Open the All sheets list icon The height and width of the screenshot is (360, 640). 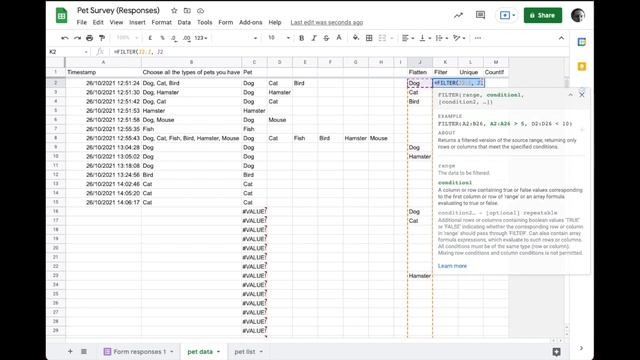tap(84, 351)
